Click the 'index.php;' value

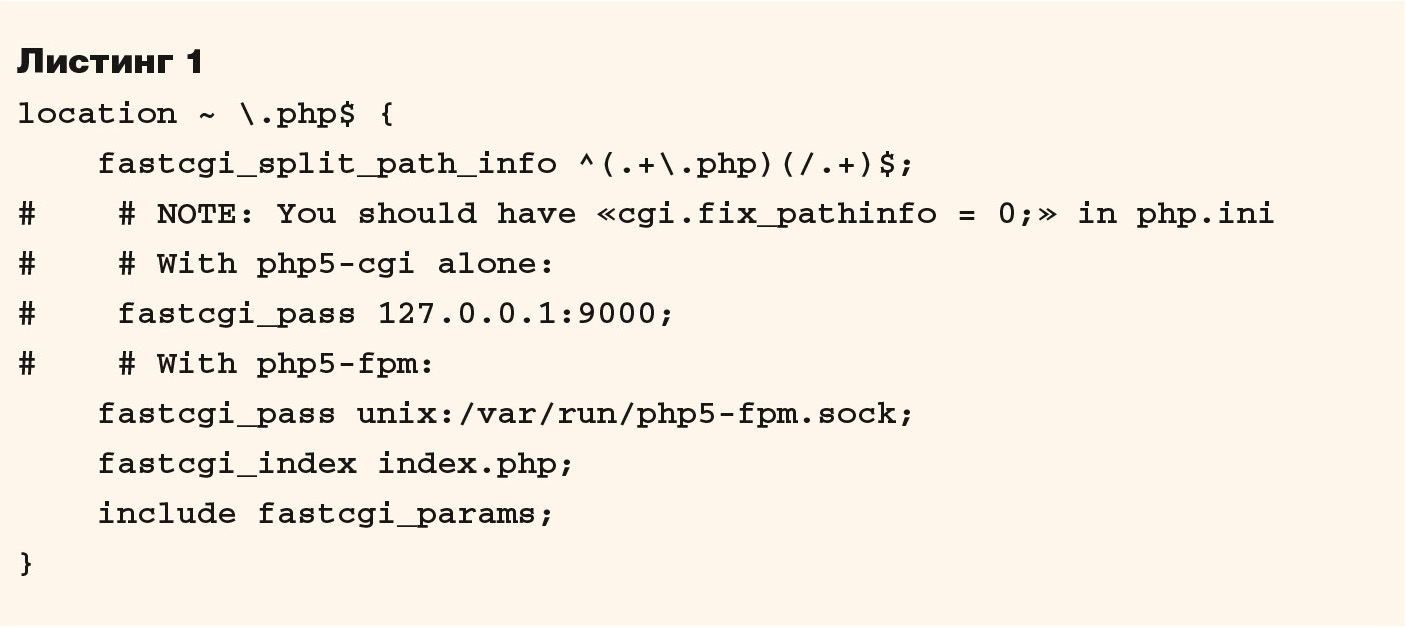(x=476, y=465)
